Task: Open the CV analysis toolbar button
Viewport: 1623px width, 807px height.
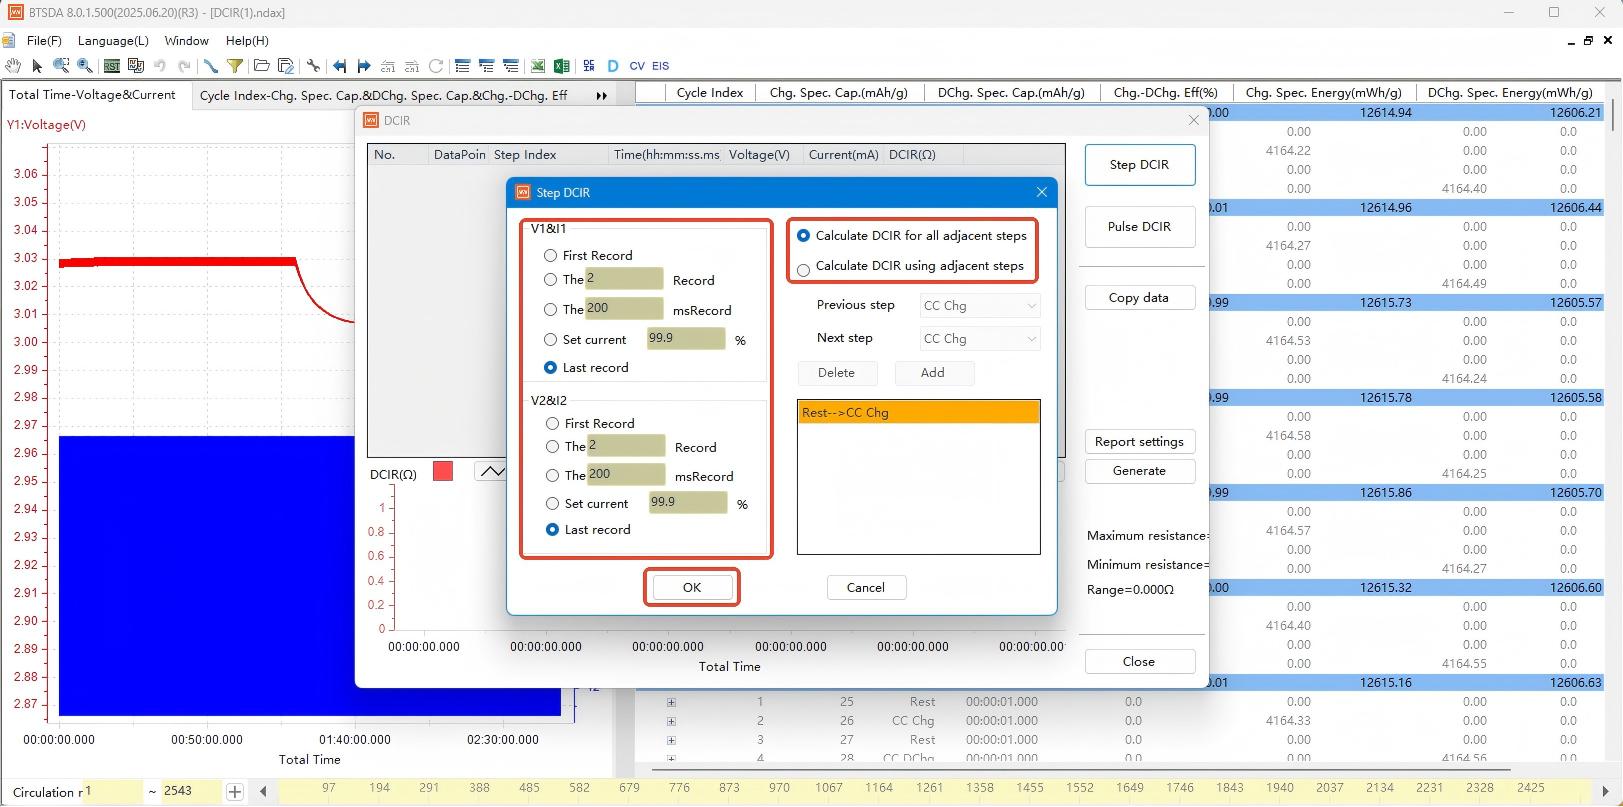Action: (x=637, y=66)
